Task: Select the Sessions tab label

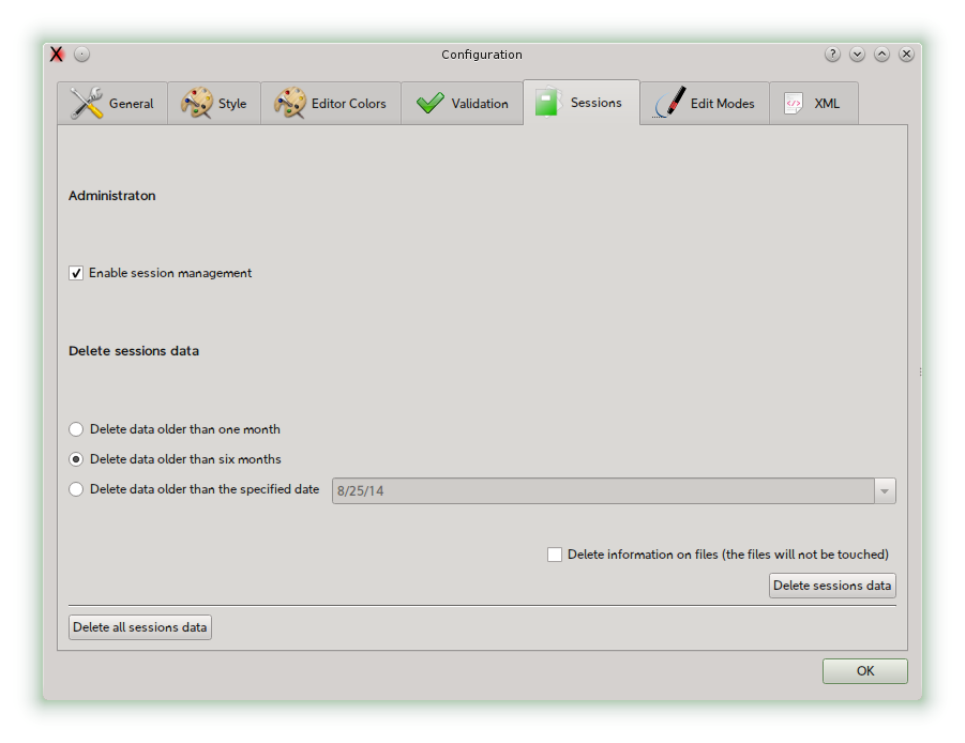Action: click(596, 102)
